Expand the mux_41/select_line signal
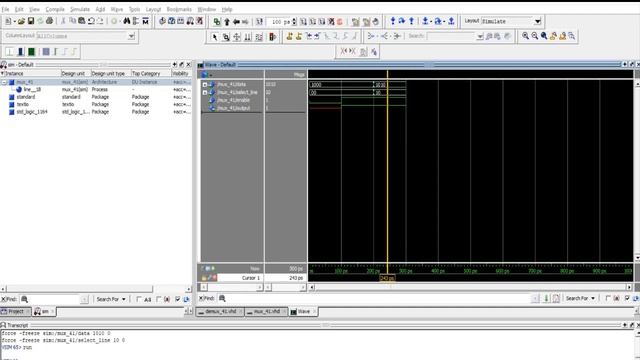Screen dimensions: 640x360 point(205,93)
